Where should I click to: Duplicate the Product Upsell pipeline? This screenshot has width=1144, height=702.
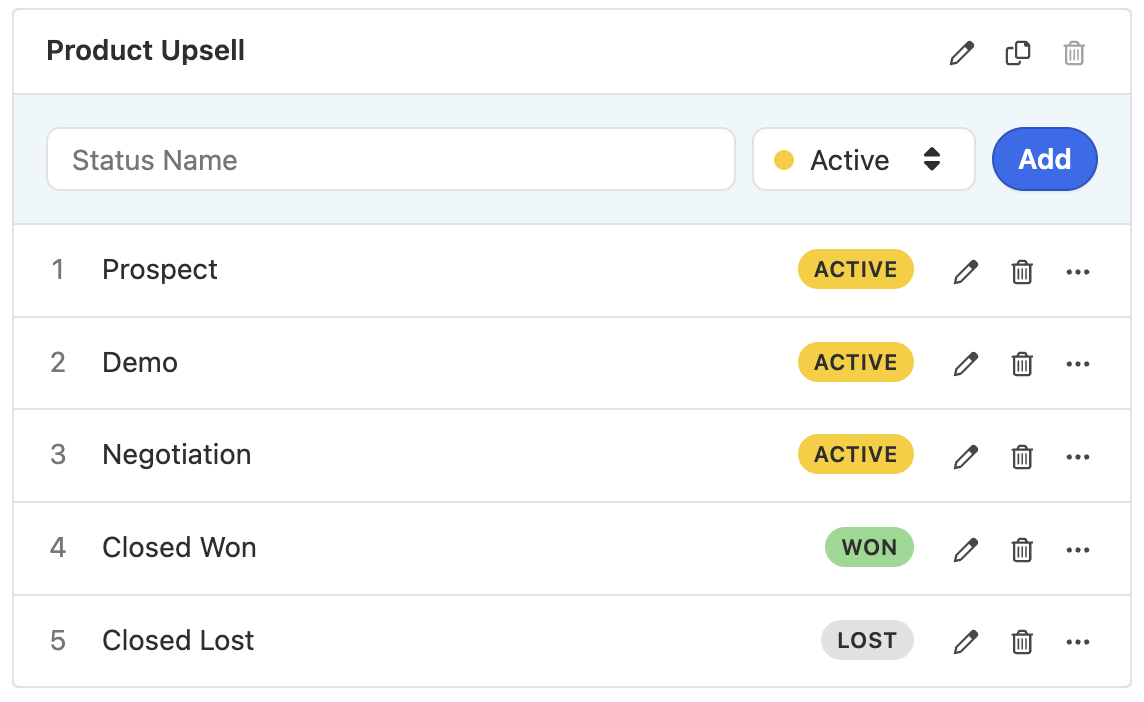point(1018,53)
